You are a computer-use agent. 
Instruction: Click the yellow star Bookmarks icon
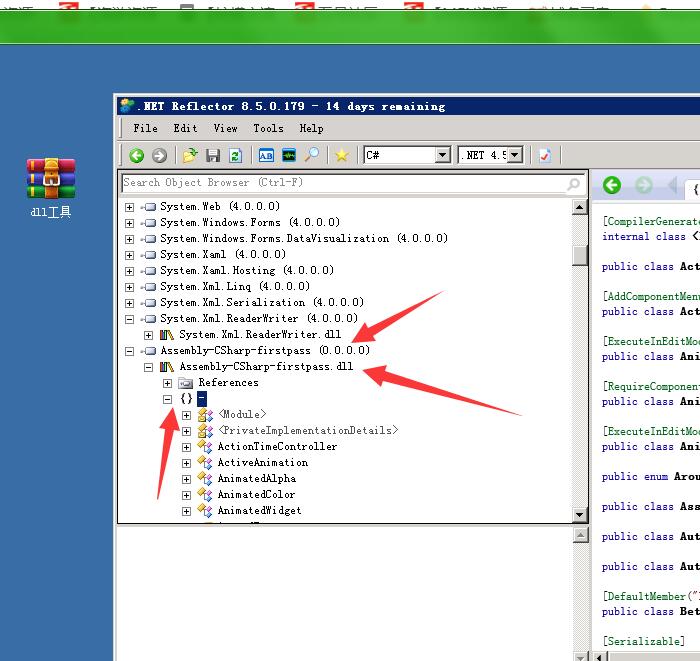(x=341, y=155)
